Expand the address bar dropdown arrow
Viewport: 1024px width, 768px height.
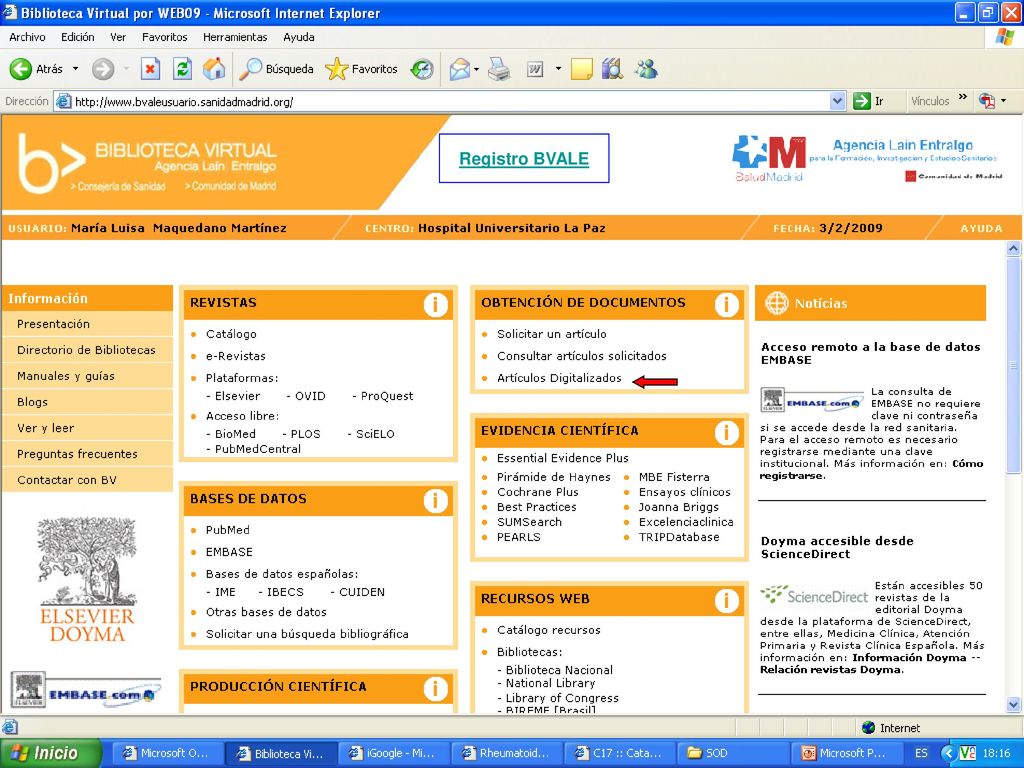pos(837,101)
